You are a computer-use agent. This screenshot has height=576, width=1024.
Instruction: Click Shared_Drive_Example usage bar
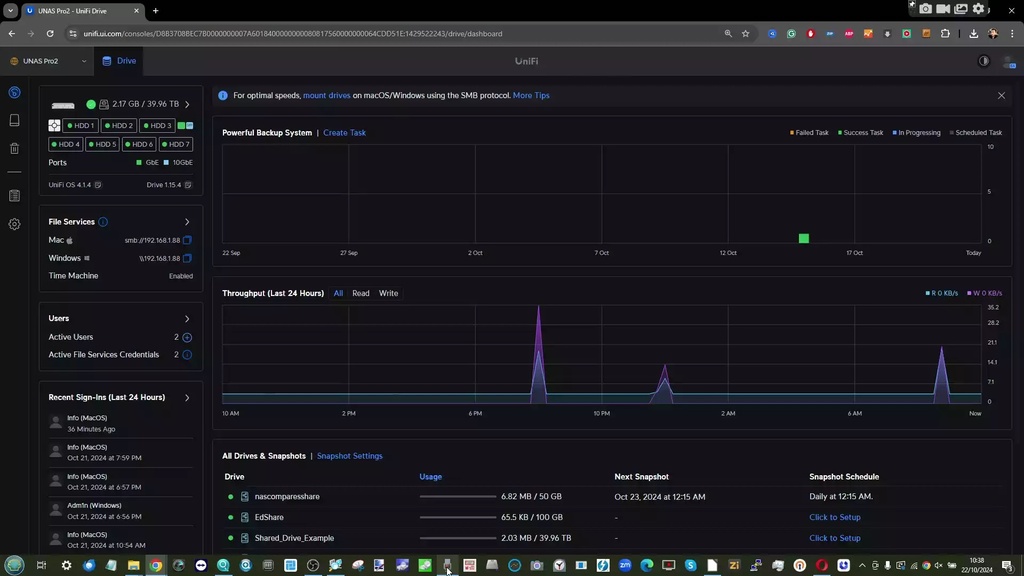click(458, 538)
